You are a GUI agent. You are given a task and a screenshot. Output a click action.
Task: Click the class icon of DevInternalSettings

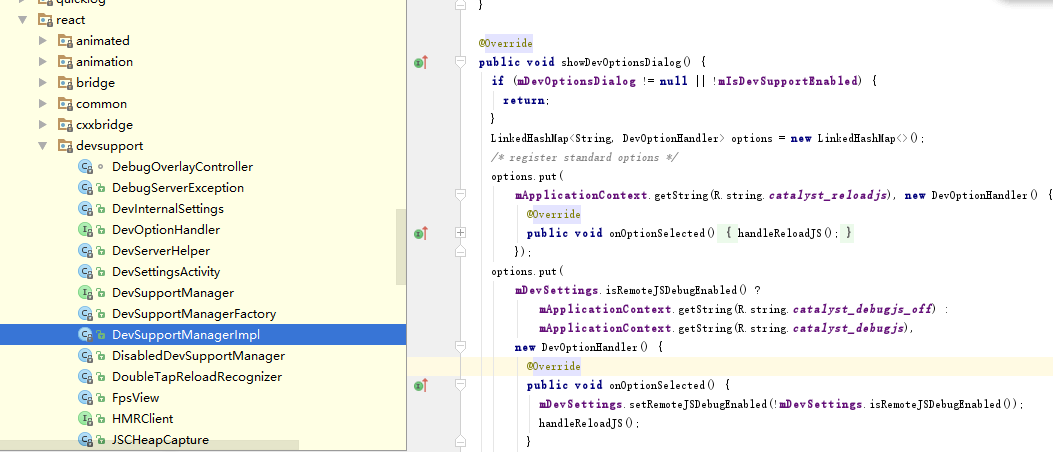(85, 209)
